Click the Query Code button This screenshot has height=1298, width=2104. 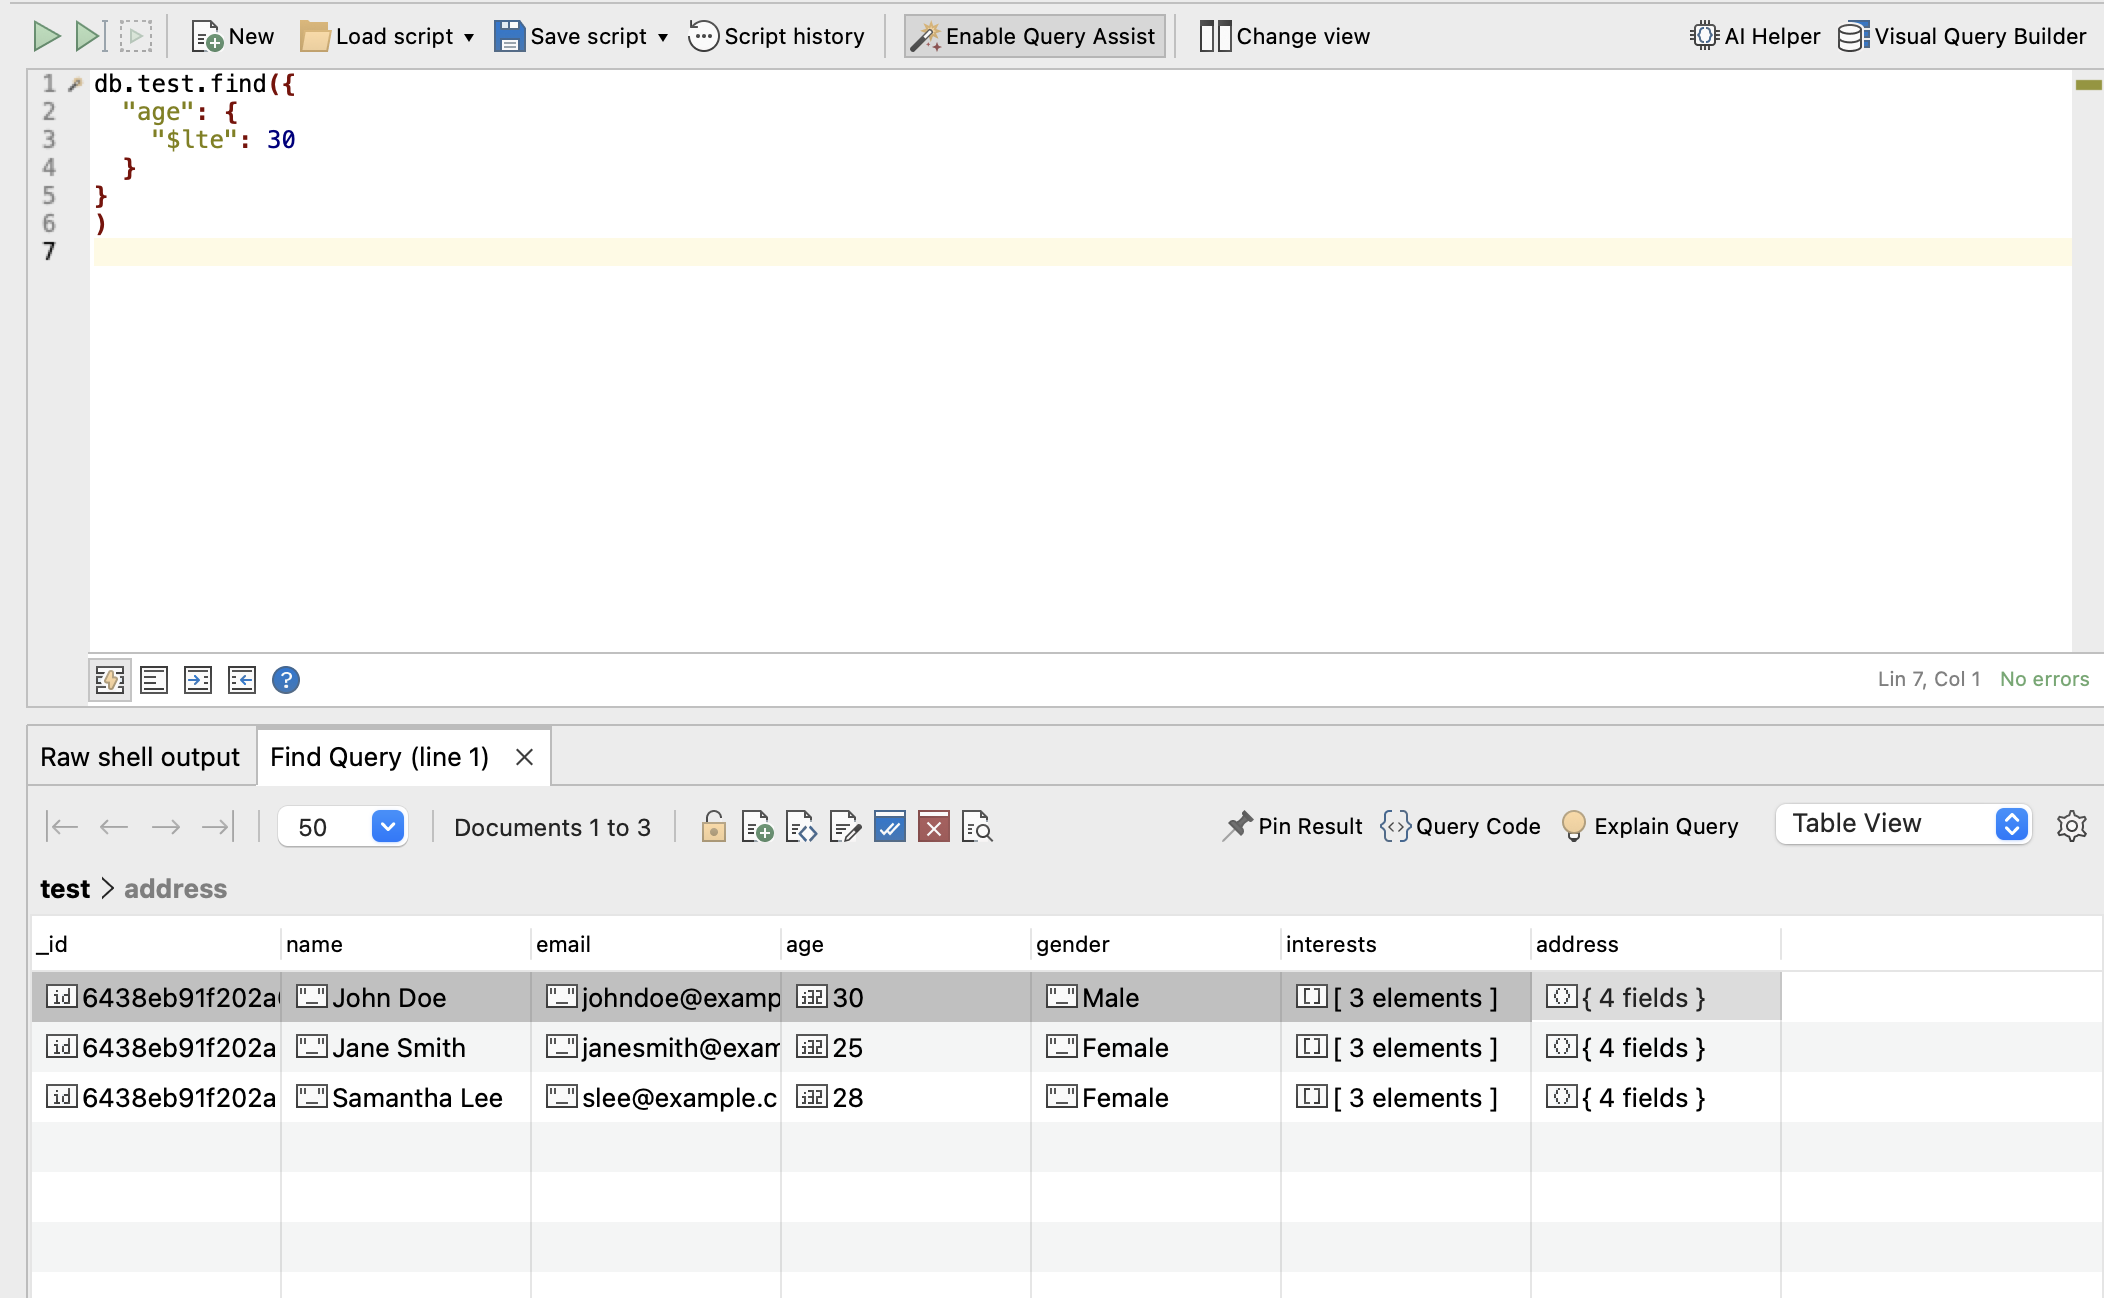click(x=1461, y=826)
